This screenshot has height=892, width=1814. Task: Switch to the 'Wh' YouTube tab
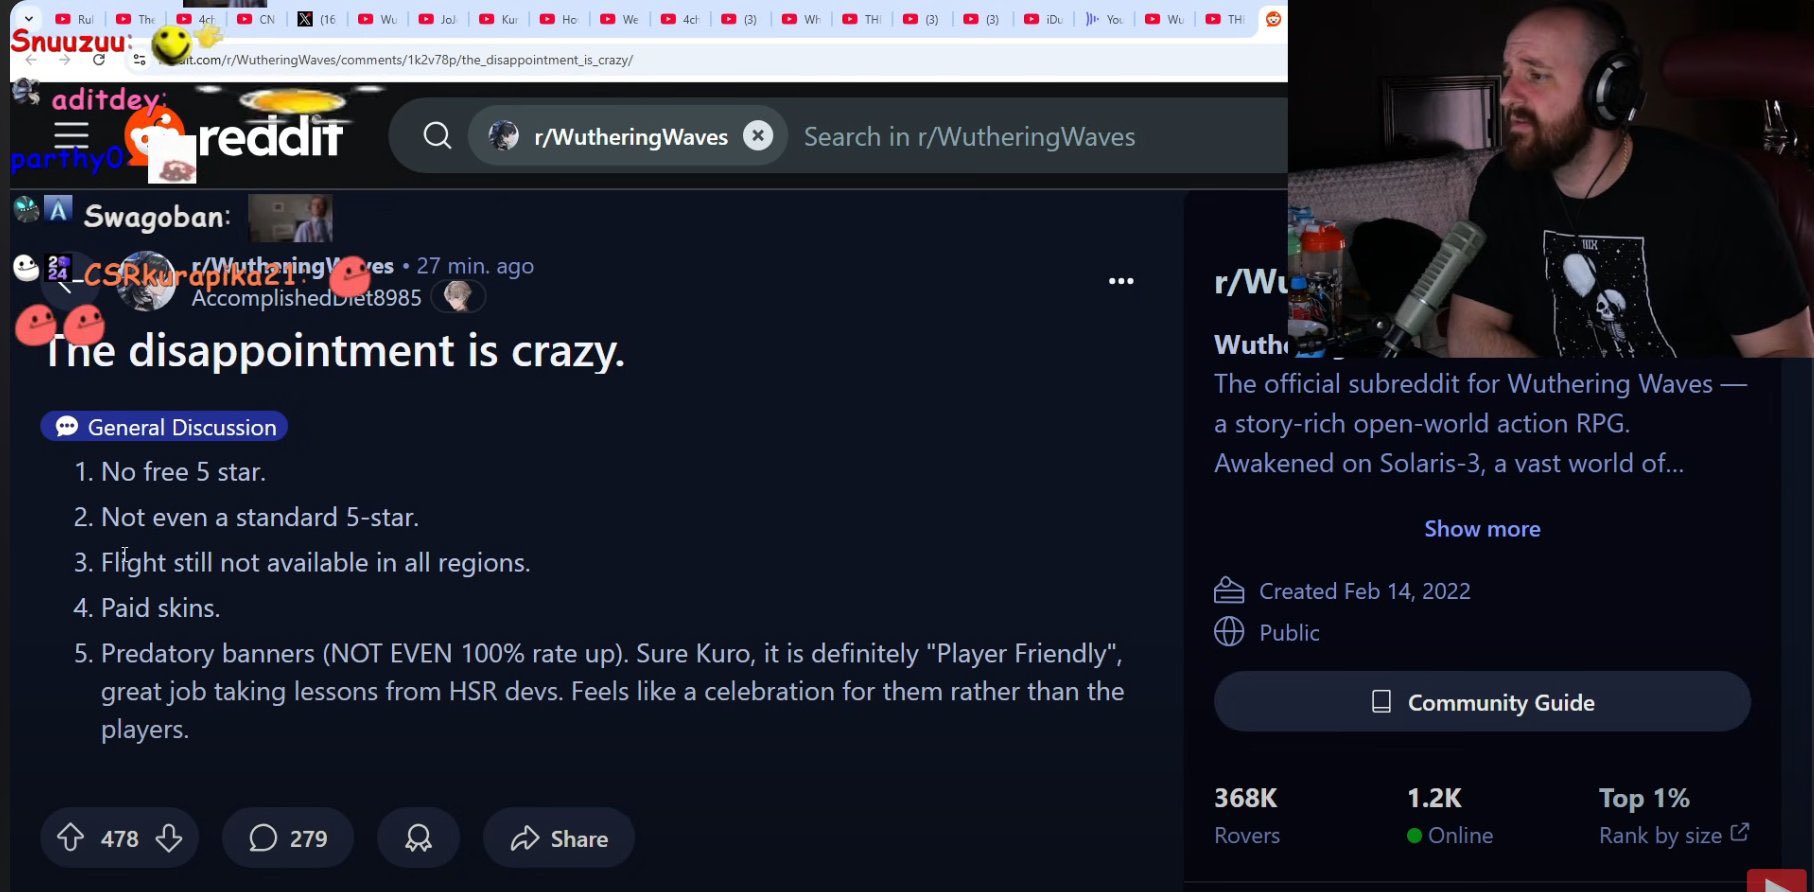(x=800, y=19)
